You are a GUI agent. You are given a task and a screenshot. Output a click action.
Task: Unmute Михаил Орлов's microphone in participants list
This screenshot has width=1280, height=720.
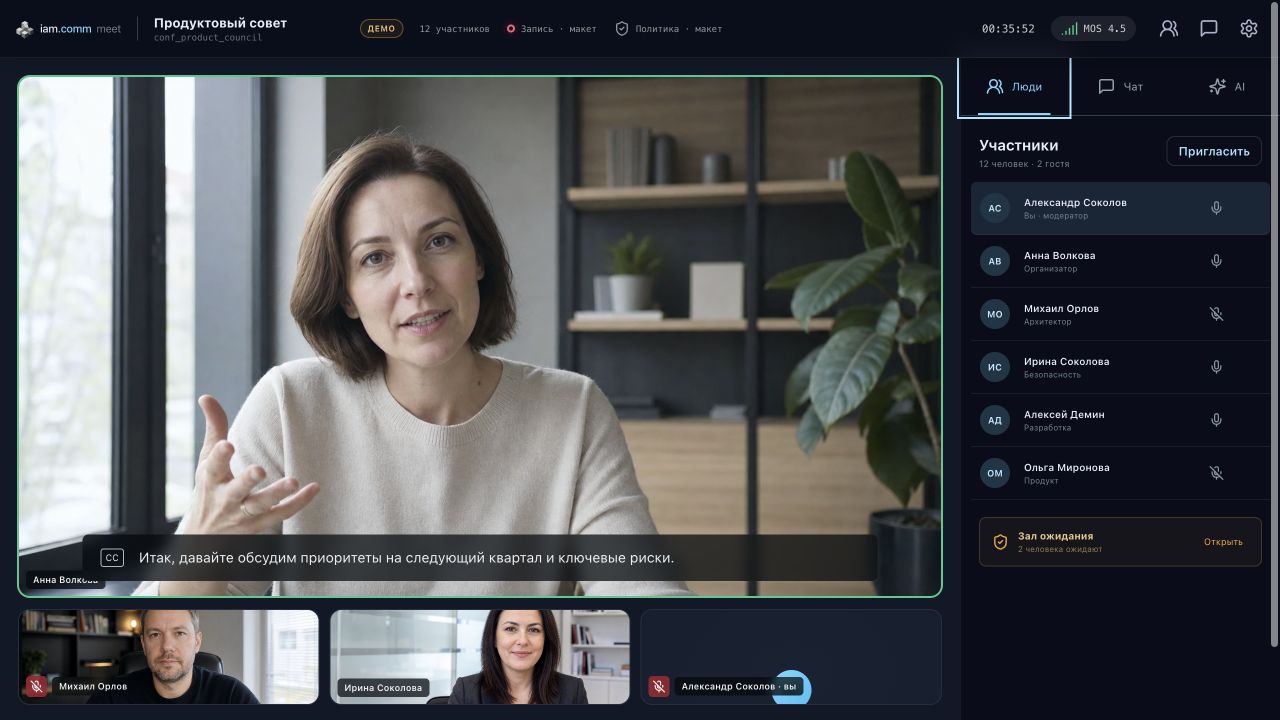1217,314
